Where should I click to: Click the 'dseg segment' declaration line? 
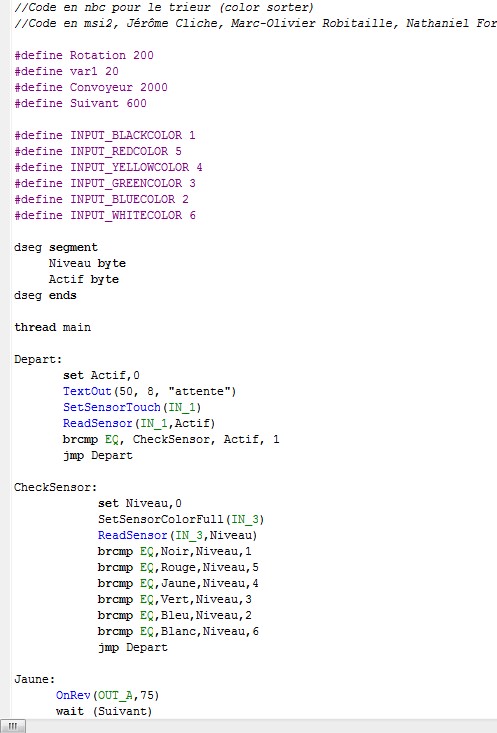point(56,247)
